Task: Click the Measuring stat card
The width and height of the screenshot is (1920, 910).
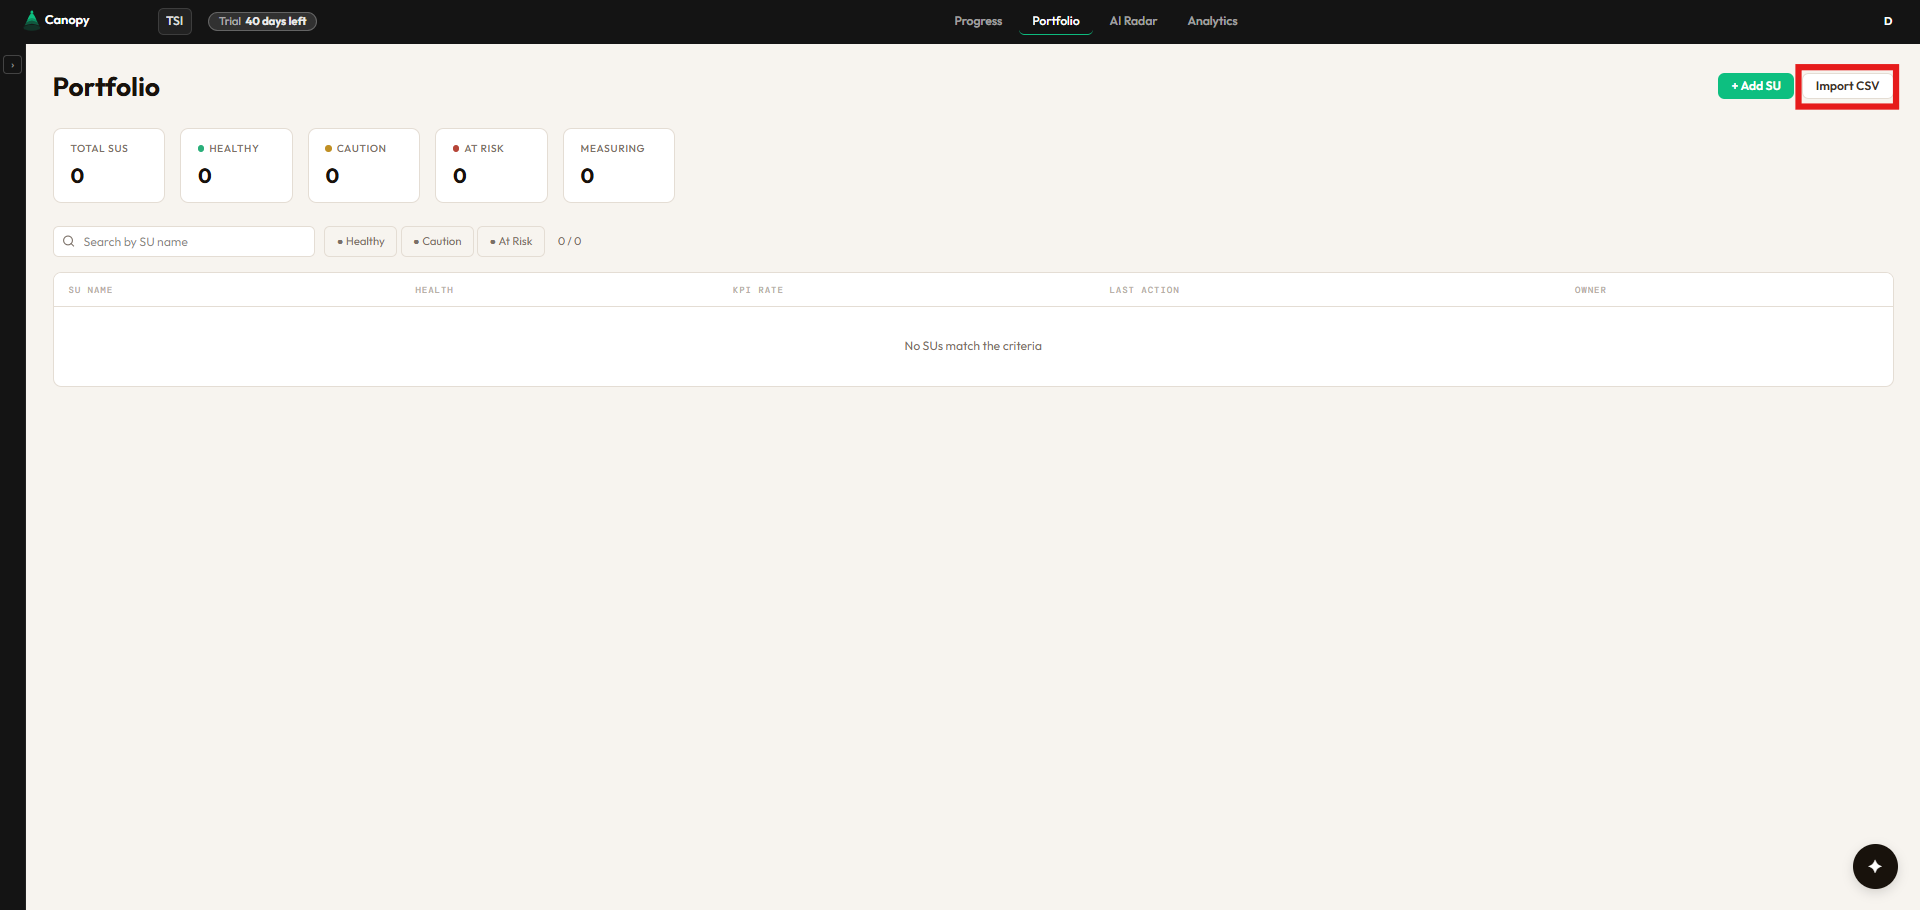Action: point(619,165)
